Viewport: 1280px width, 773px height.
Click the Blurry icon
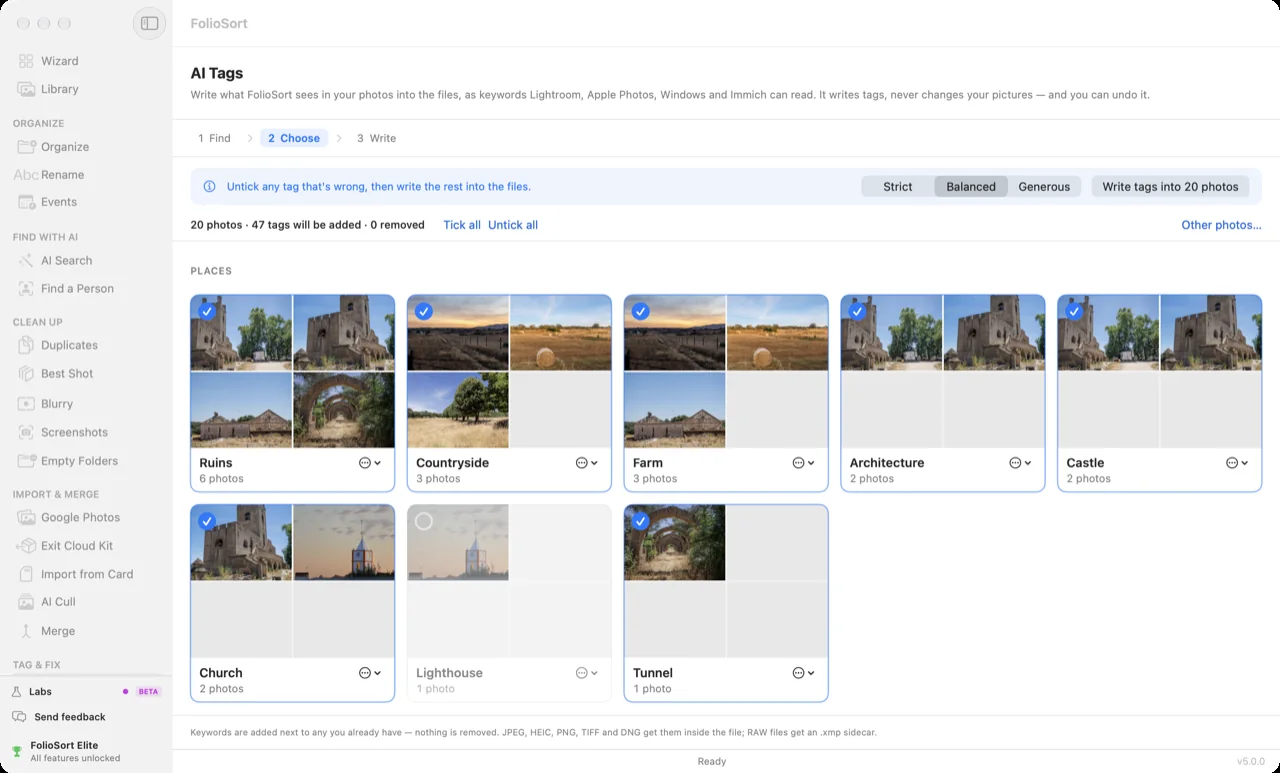[x=26, y=404]
